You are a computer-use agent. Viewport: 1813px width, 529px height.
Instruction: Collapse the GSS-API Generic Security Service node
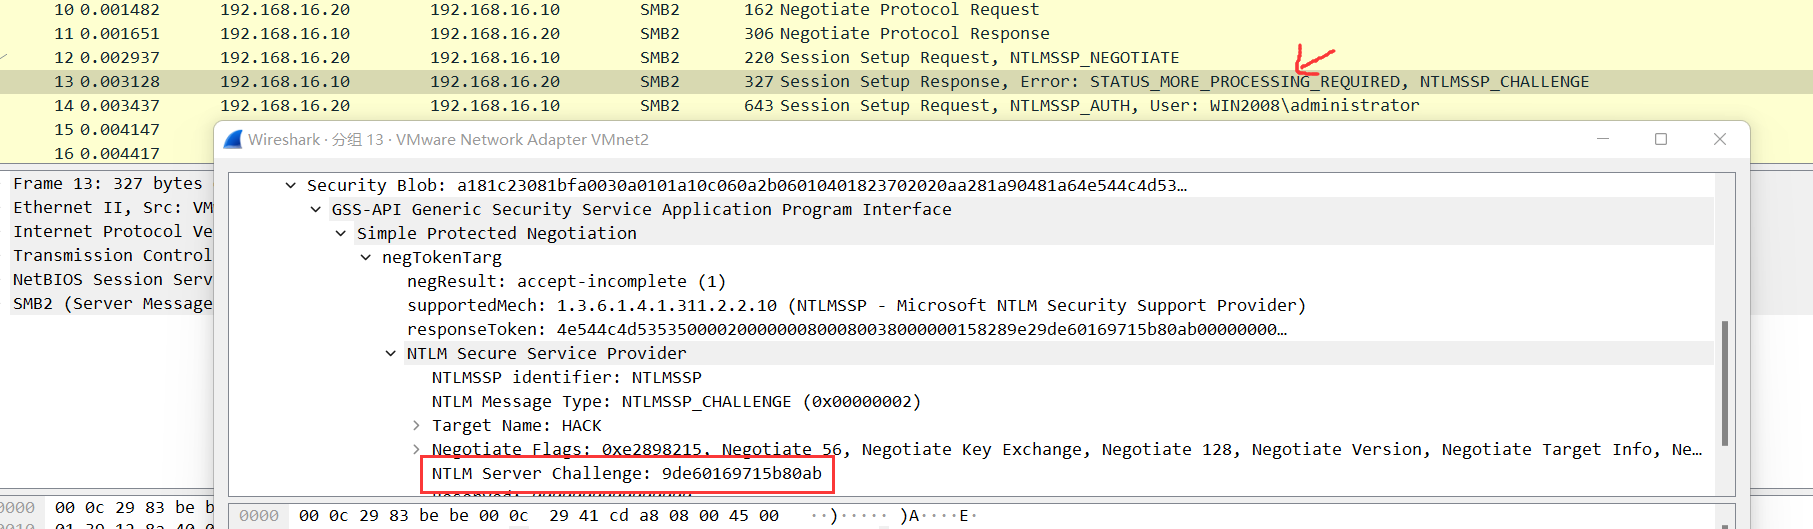pos(316,210)
